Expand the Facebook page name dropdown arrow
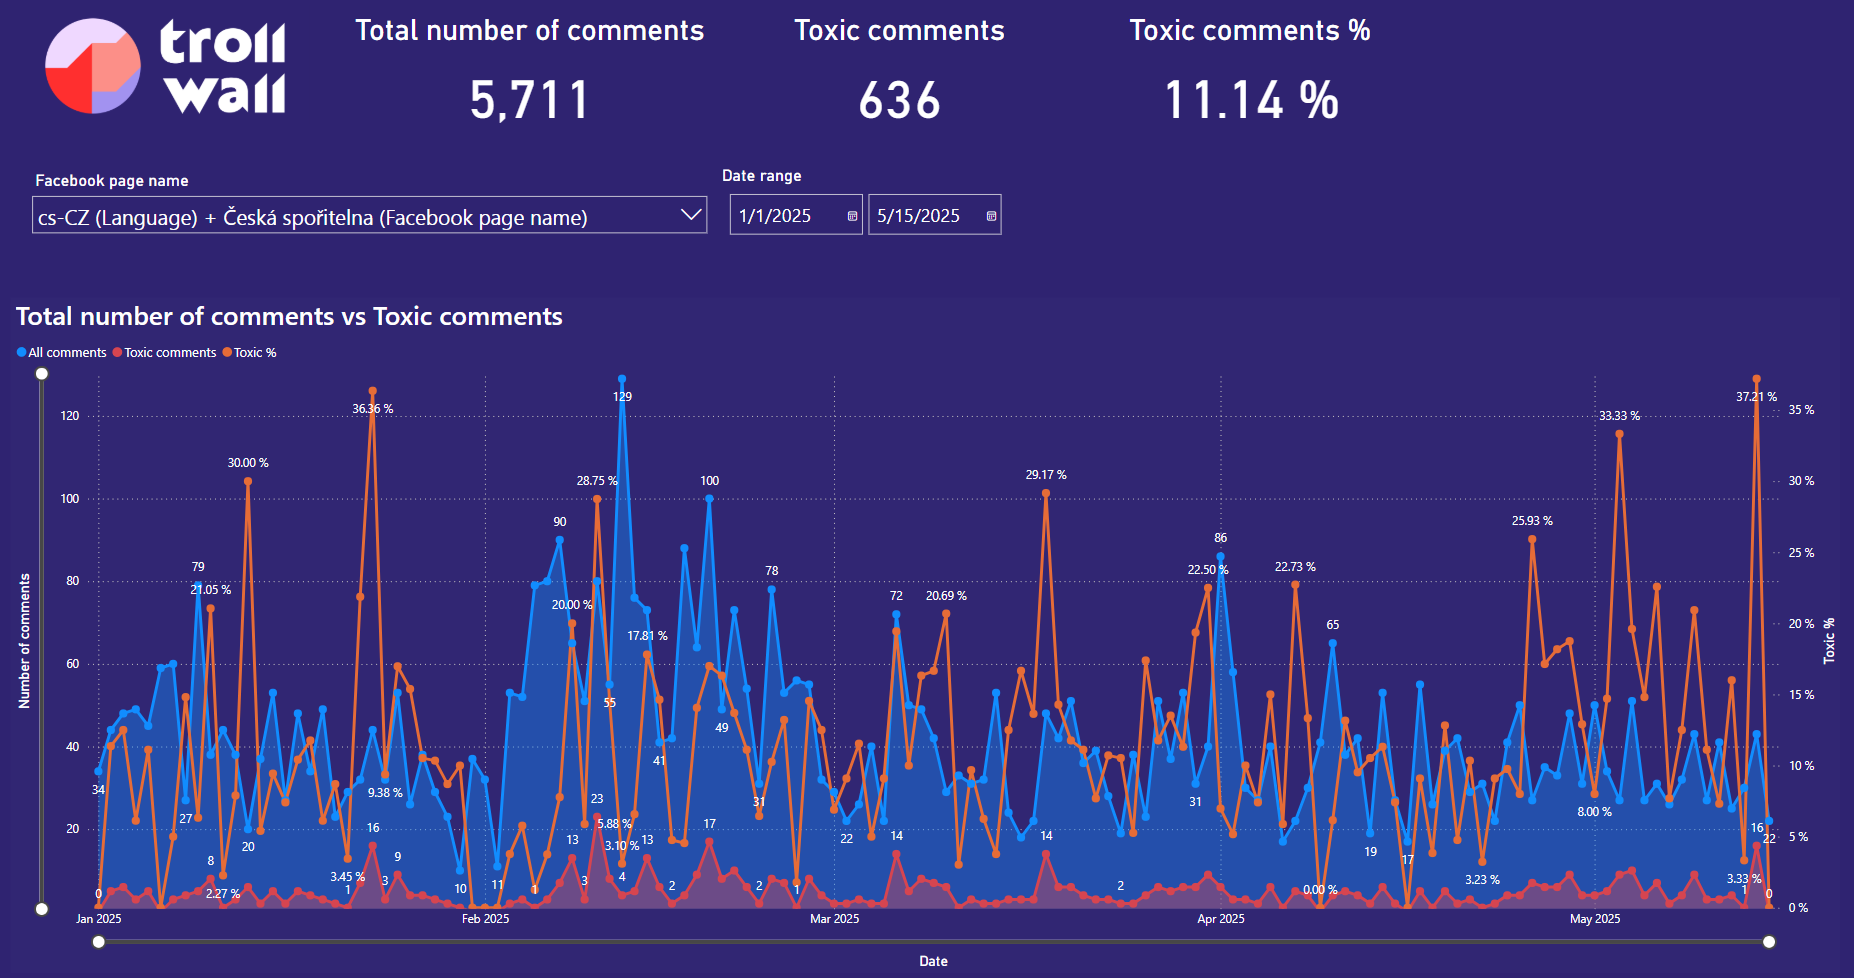The image size is (1854, 978). pos(690,215)
